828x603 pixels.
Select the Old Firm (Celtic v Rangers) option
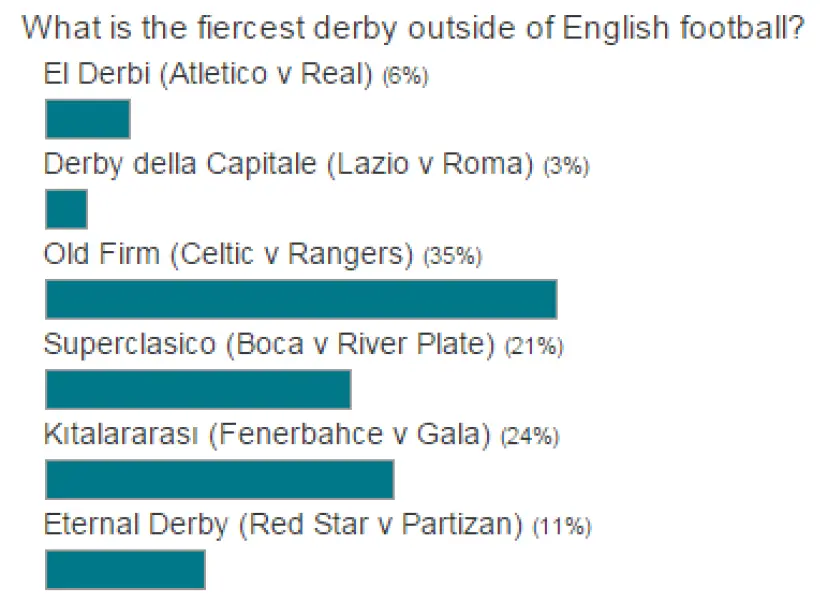pyautogui.click(x=228, y=255)
